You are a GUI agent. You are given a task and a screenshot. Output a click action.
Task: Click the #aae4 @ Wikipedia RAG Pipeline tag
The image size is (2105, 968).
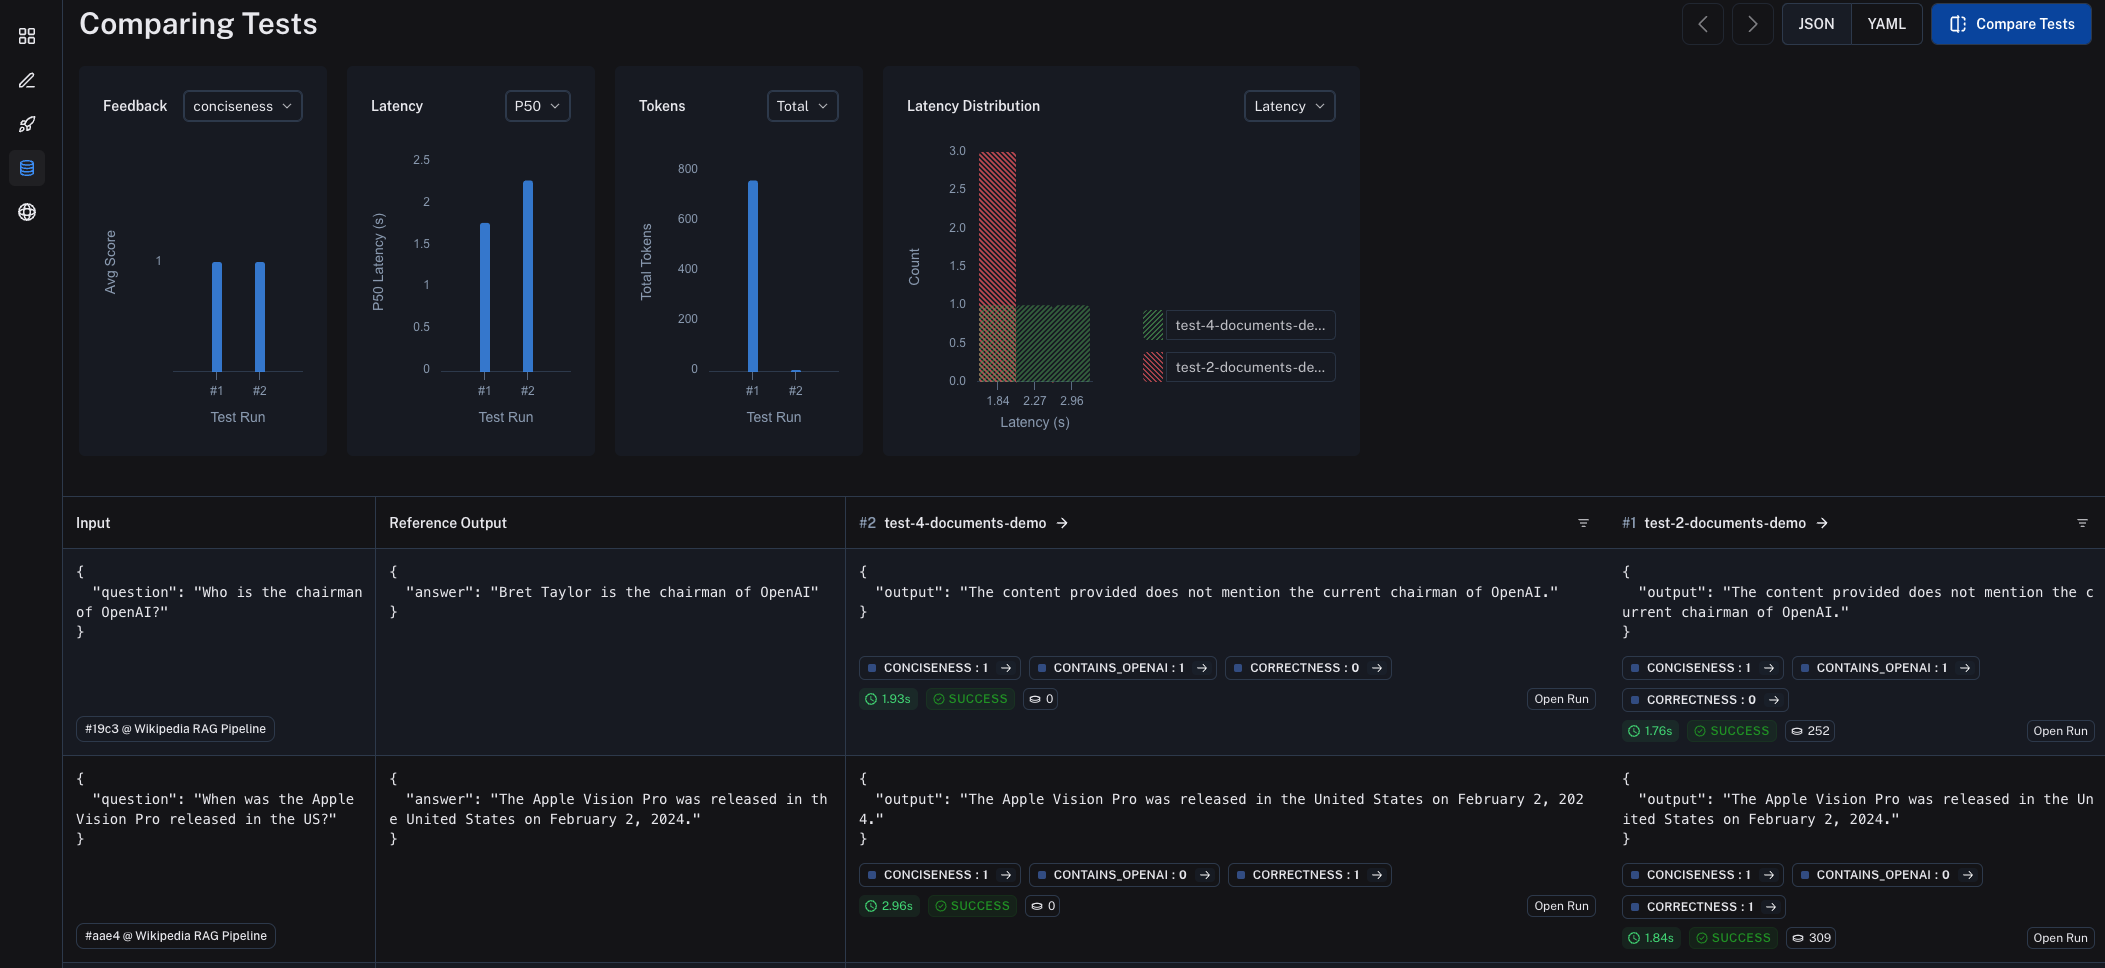pos(176,936)
